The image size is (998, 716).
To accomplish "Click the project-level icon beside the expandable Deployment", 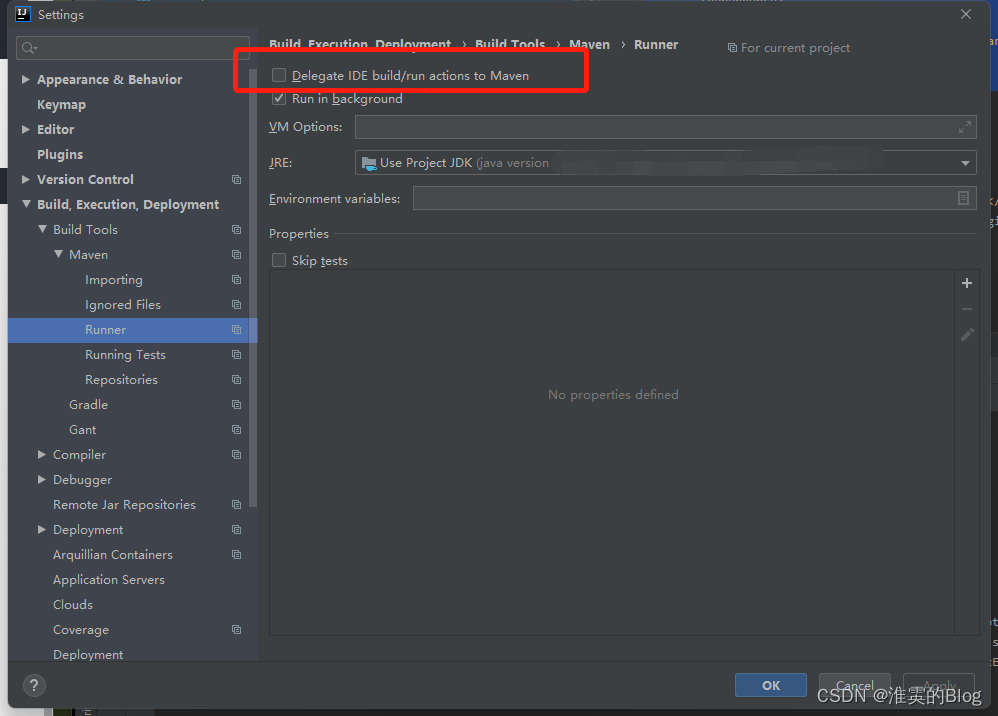I will (x=236, y=530).
